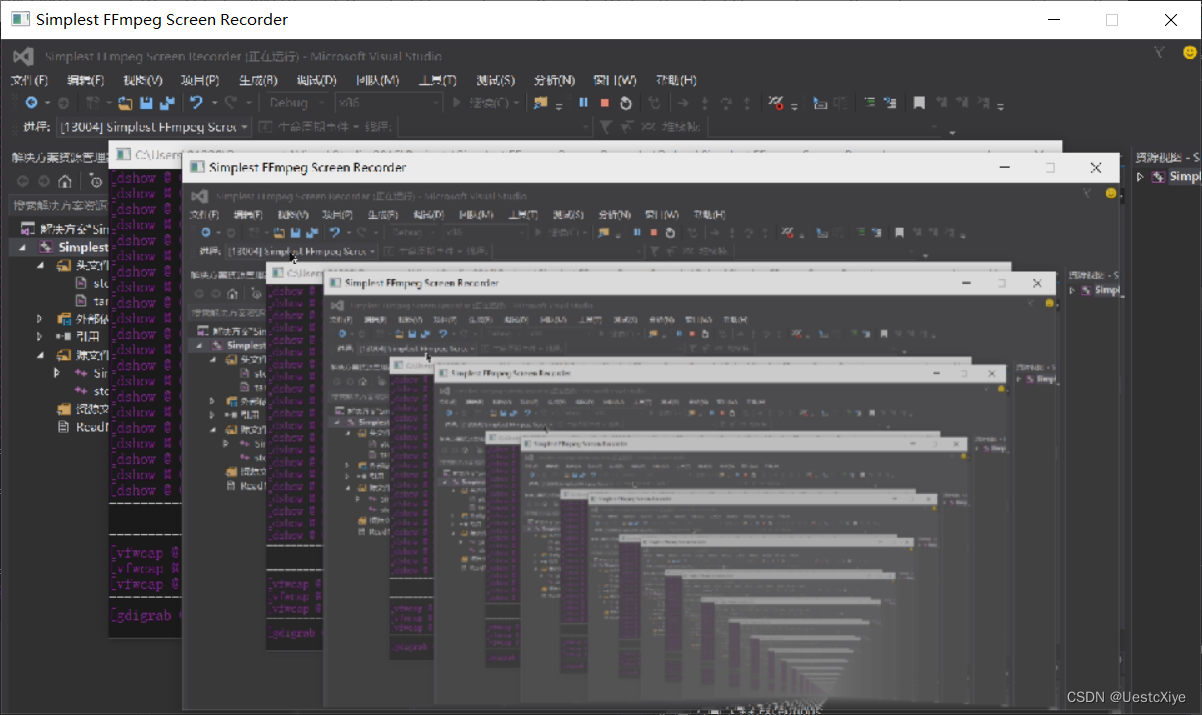The height and width of the screenshot is (715, 1202).
Task: Click the red Stop debugging icon
Action: point(605,103)
